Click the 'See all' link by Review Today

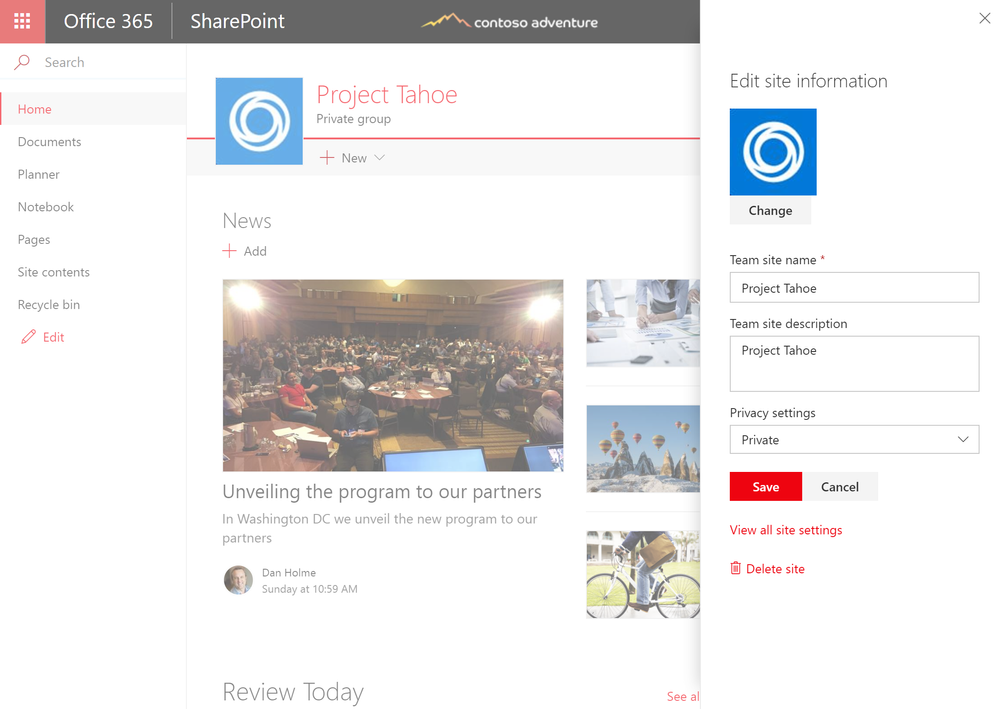tap(683, 696)
